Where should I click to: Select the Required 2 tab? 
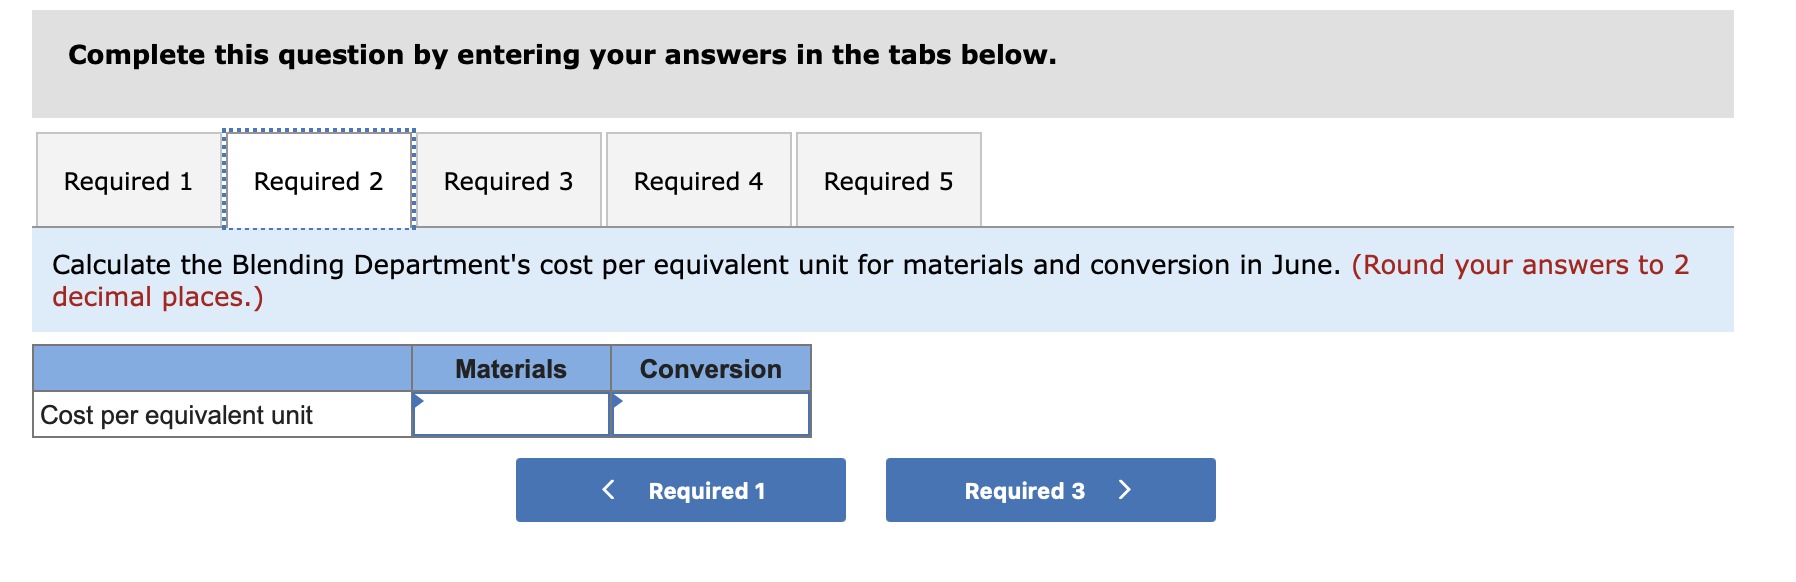[318, 181]
